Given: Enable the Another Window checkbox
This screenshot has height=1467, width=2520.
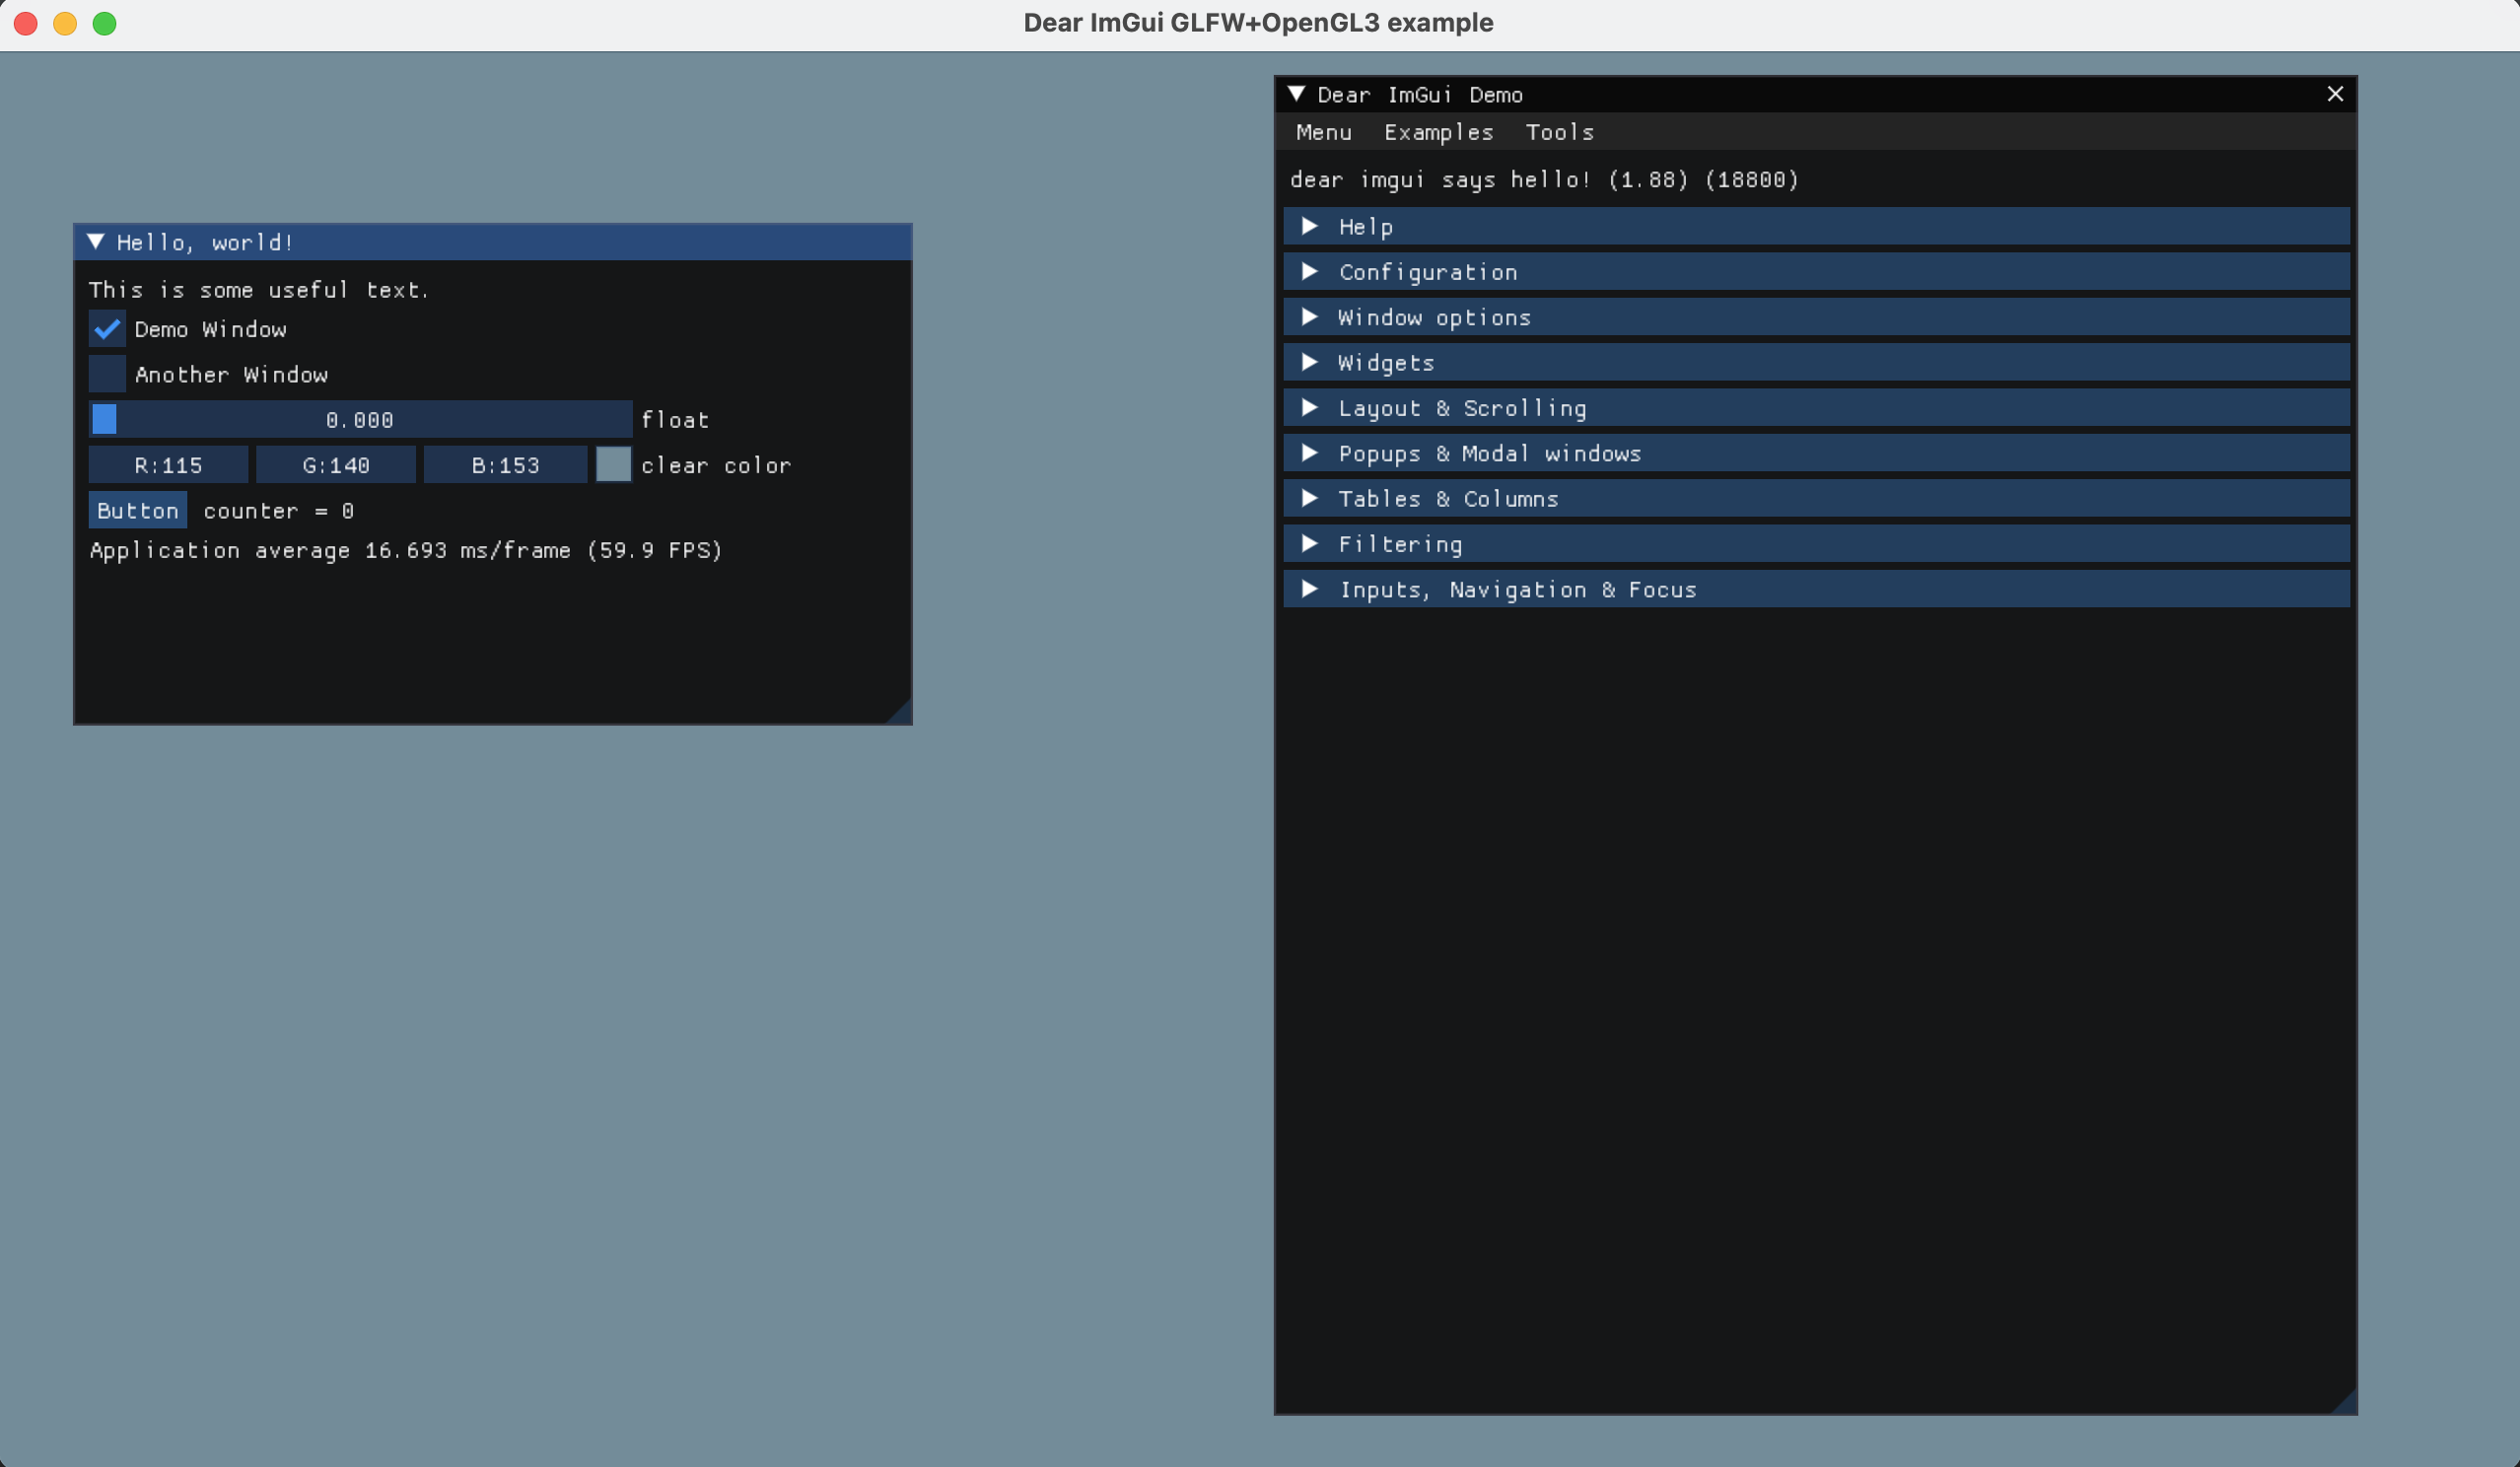Looking at the screenshot, I should [107, 374].
